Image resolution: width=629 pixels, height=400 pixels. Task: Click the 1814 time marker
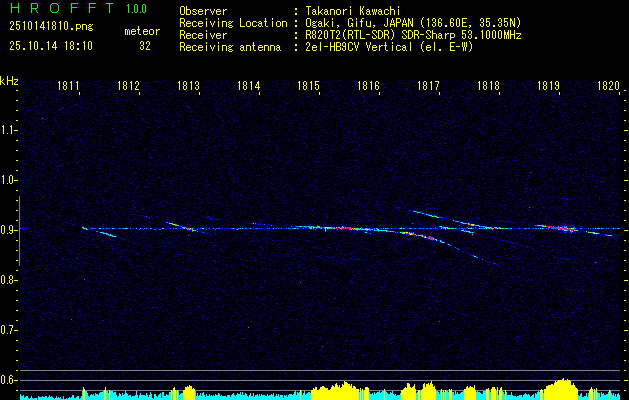click(x=248, y=85)
